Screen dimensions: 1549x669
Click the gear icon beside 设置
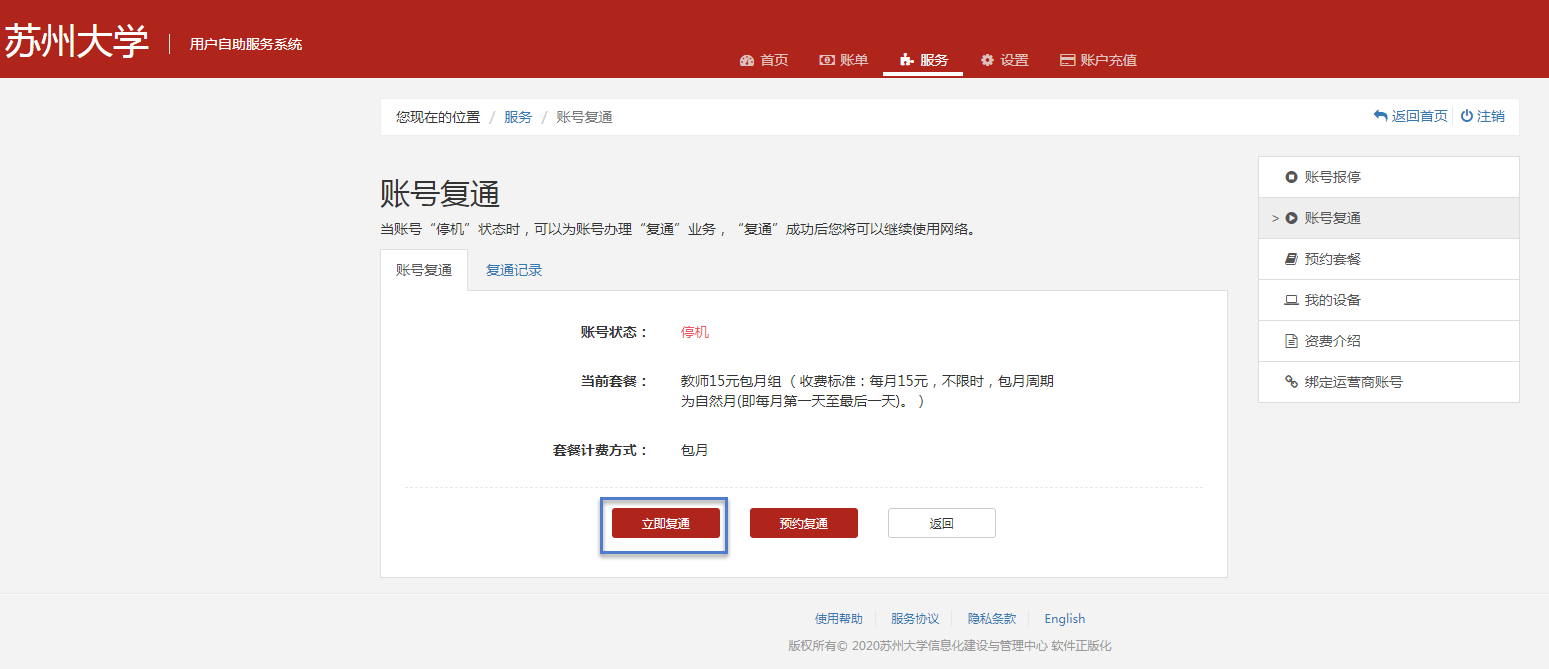click(x=988, y=60)
